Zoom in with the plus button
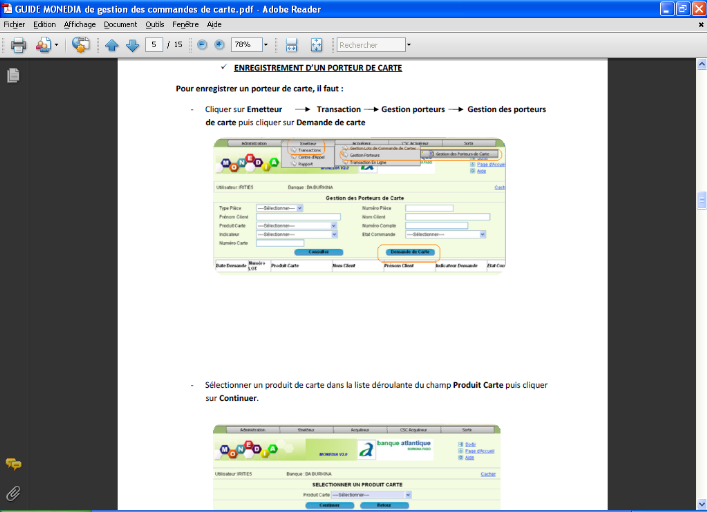 (219, 45)
